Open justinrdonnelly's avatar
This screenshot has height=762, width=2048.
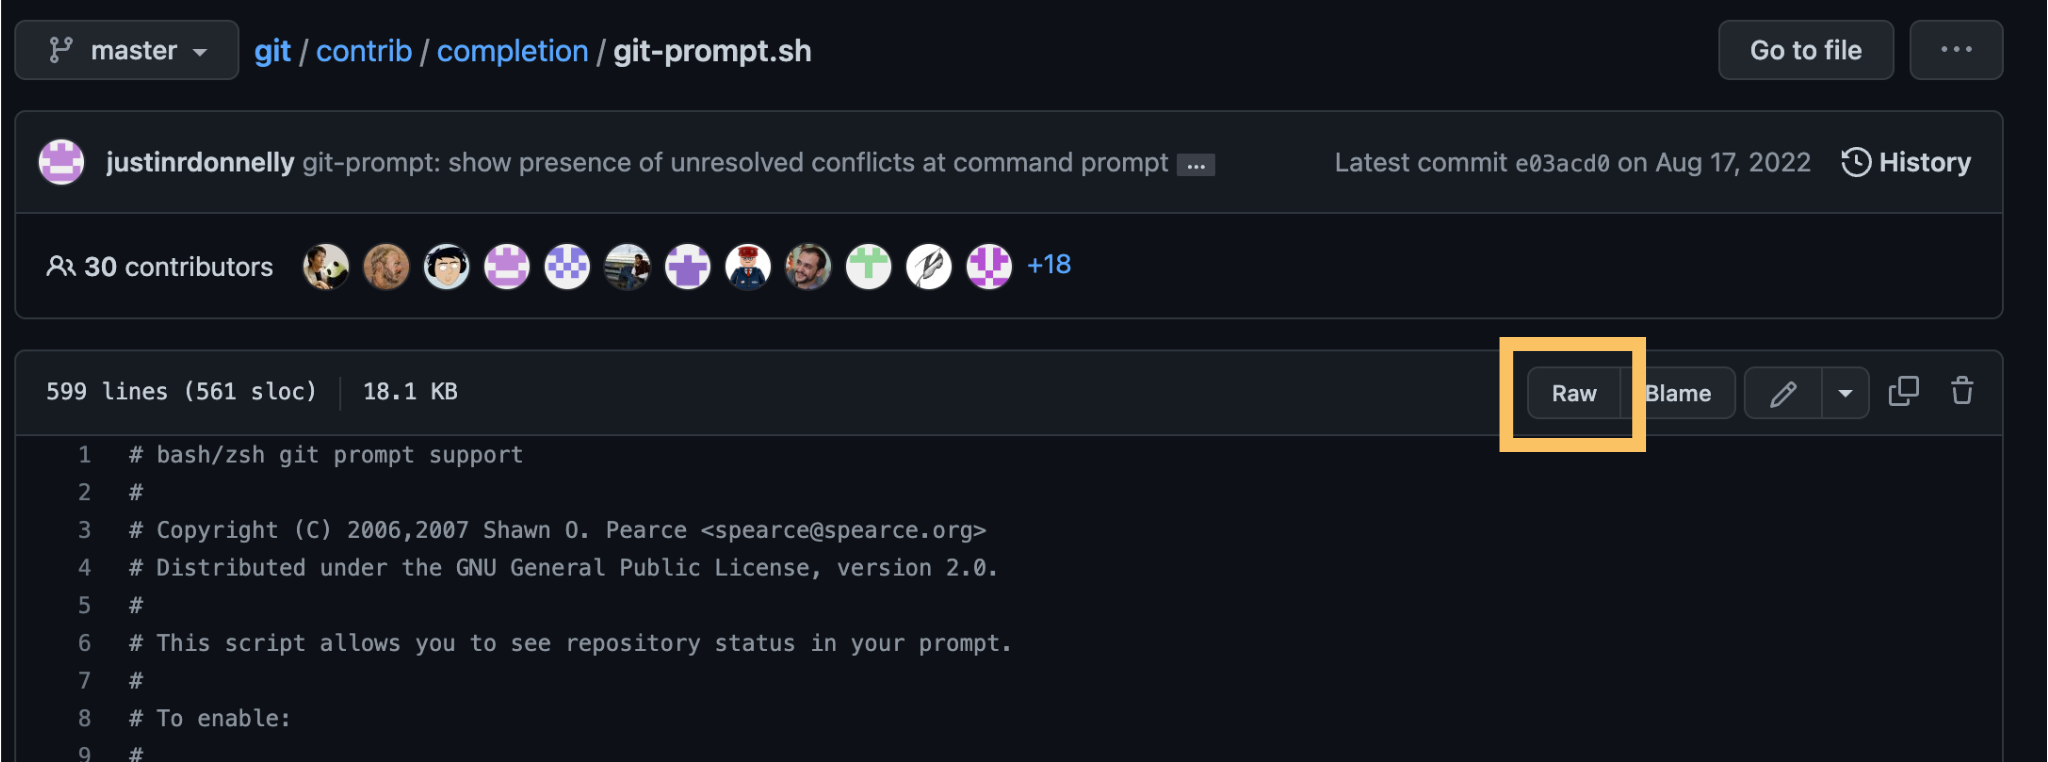click(x=61, y=161)
